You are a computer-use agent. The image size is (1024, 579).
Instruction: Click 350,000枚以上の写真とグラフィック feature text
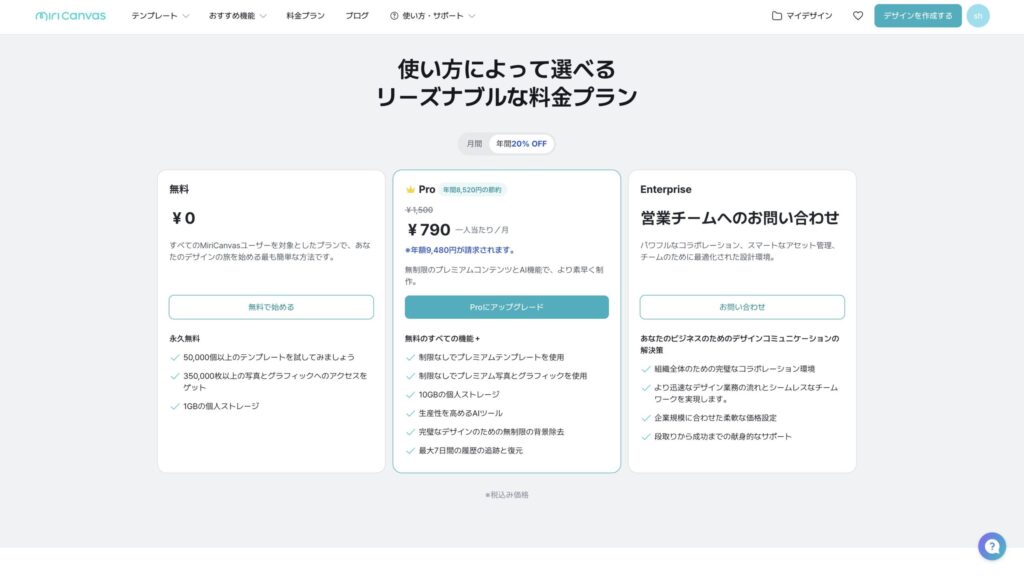[x=275, y=381]
